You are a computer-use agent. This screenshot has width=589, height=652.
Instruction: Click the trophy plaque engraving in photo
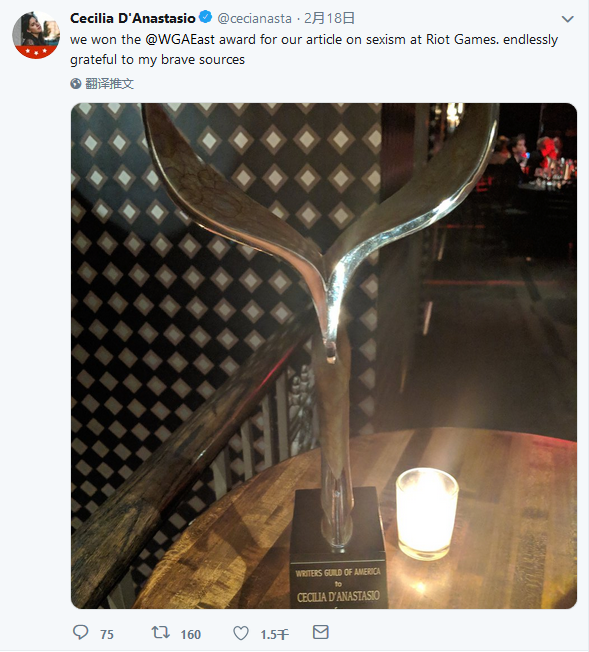(338, 586)
